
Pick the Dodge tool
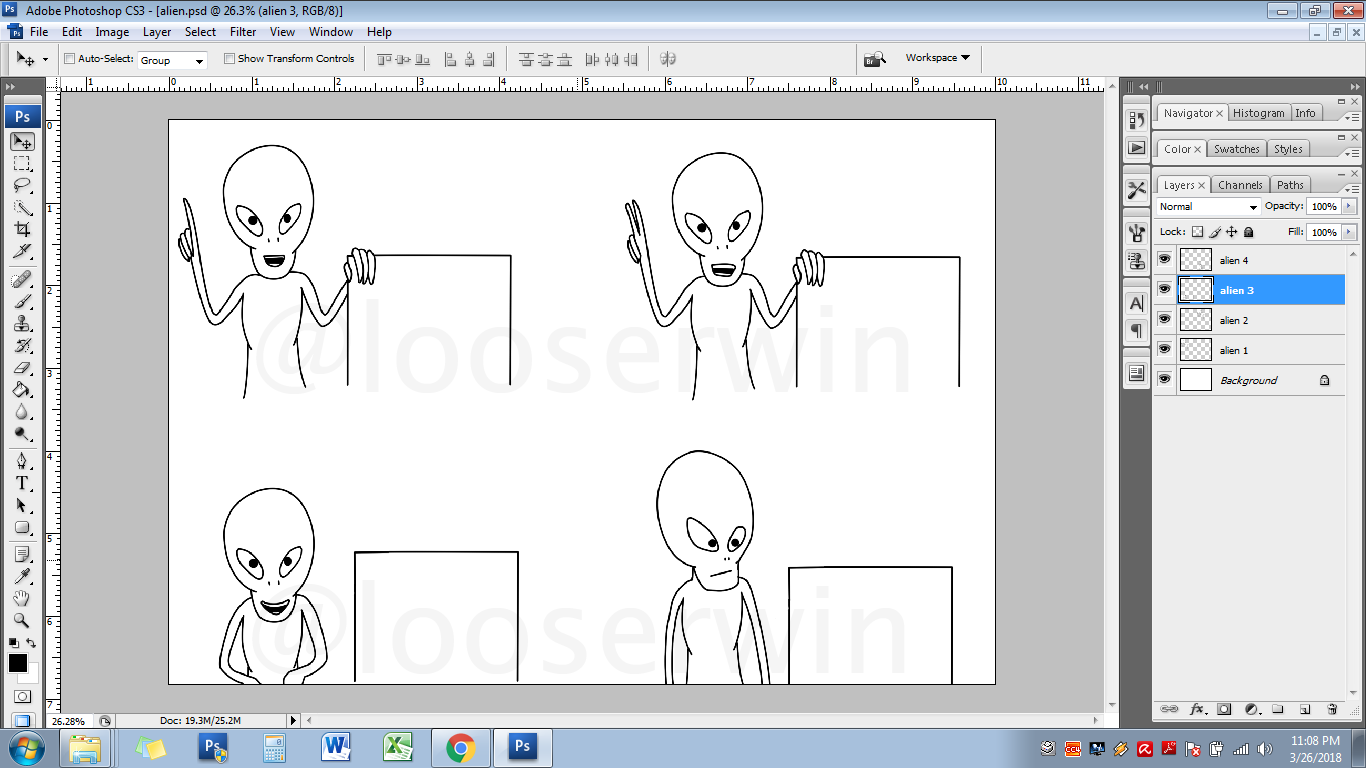[22, 433]
